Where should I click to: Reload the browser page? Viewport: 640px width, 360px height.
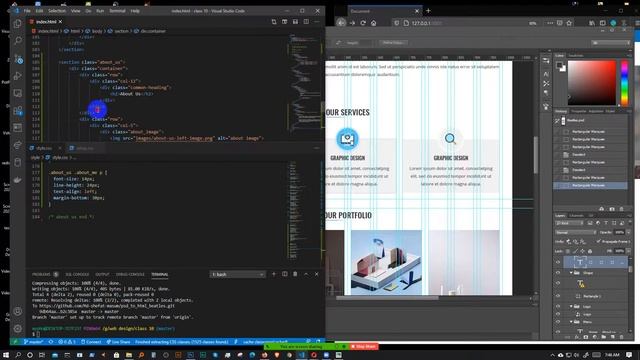tap(363, 23)
